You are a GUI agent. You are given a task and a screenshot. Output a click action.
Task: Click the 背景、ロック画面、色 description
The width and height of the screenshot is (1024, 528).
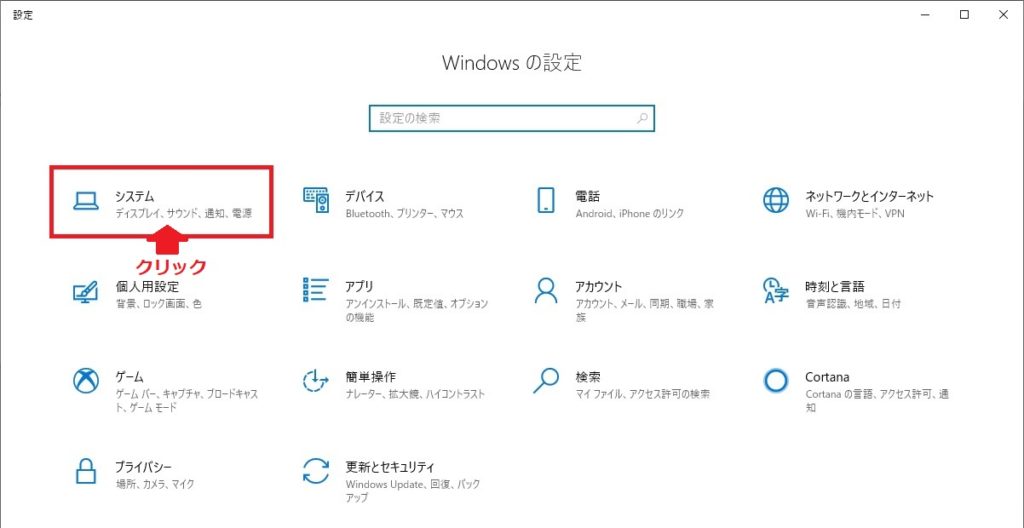coord(159,304)
